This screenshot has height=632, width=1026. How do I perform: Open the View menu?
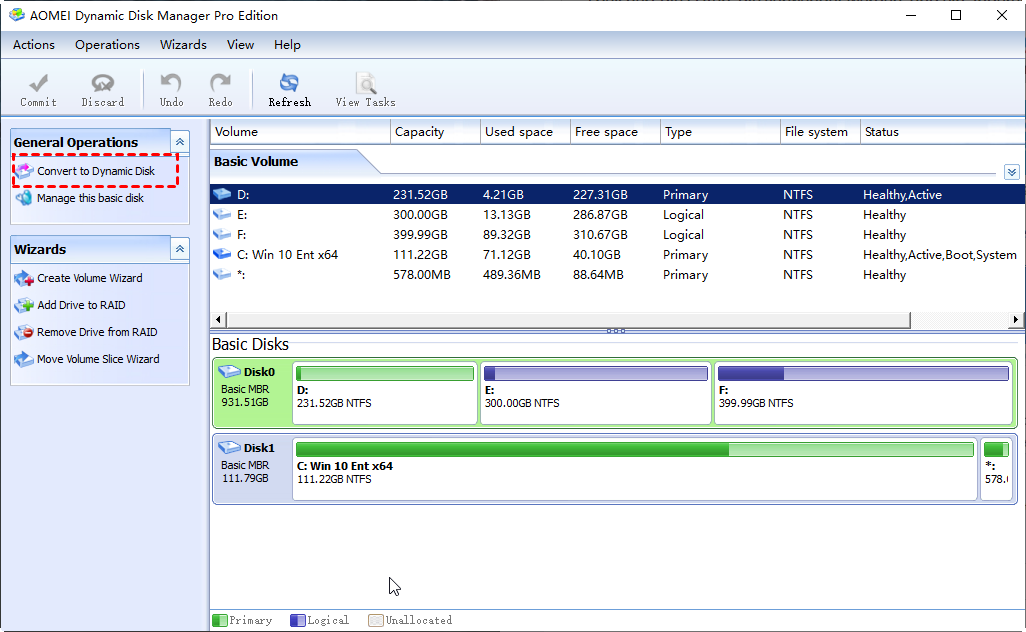coord(240,44)
